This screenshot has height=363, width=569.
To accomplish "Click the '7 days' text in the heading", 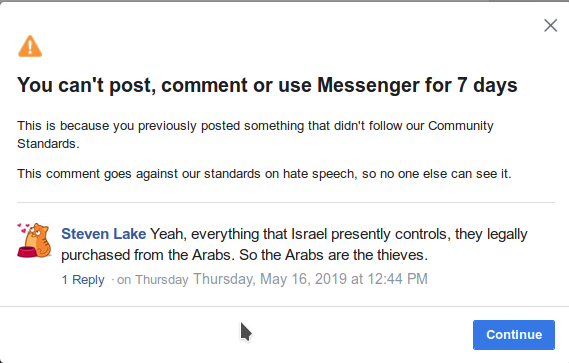I will (487, 85).
